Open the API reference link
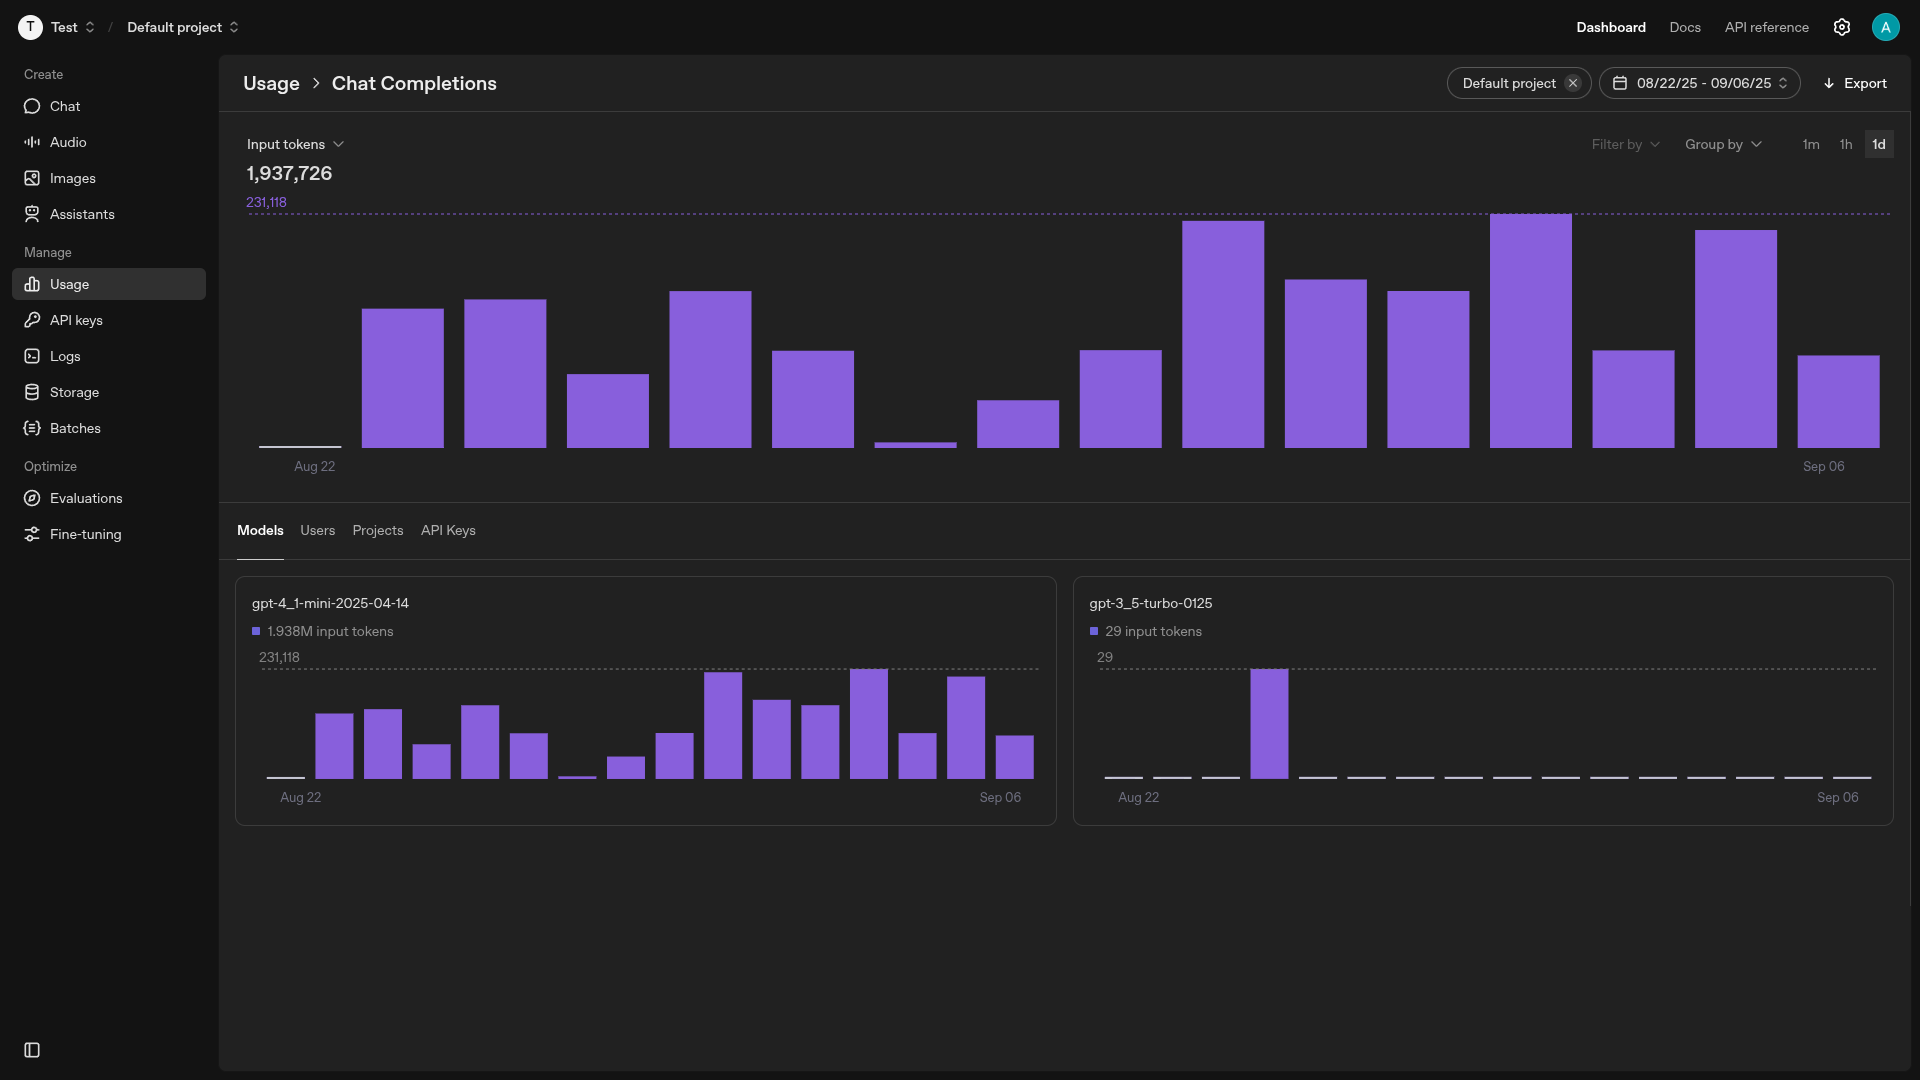Viewport: 1920px width, 1080px height. pos(1766,27)
